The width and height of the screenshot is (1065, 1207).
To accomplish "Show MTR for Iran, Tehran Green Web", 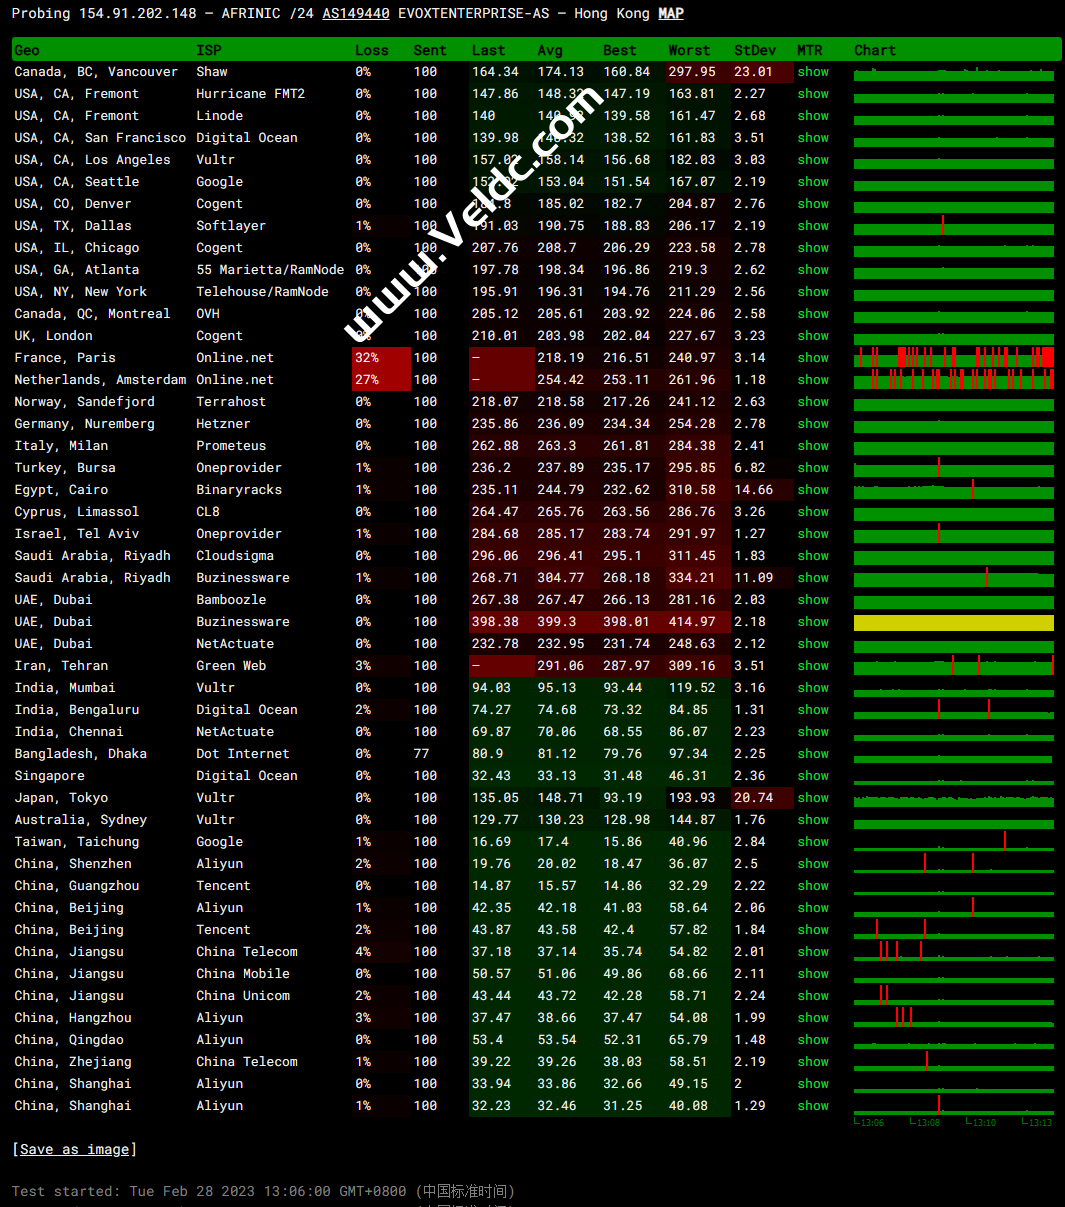I will click(x=813, y=666).
